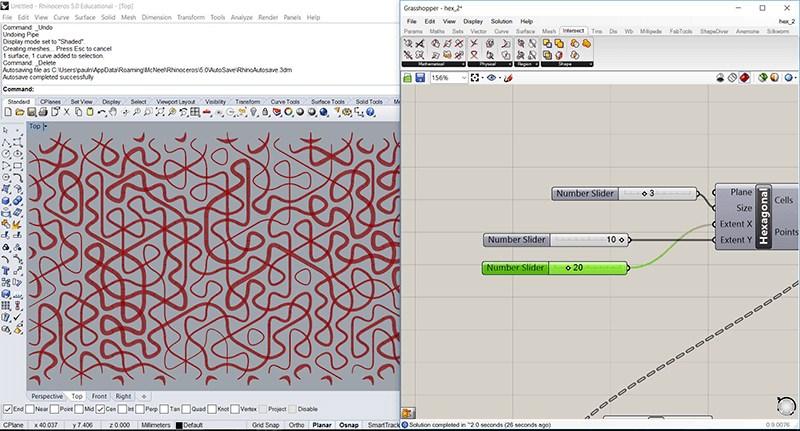Open dropdown arrow beside preview settings sphere
The height and width of the screenshot is (431, 800).
coord(796,78)
